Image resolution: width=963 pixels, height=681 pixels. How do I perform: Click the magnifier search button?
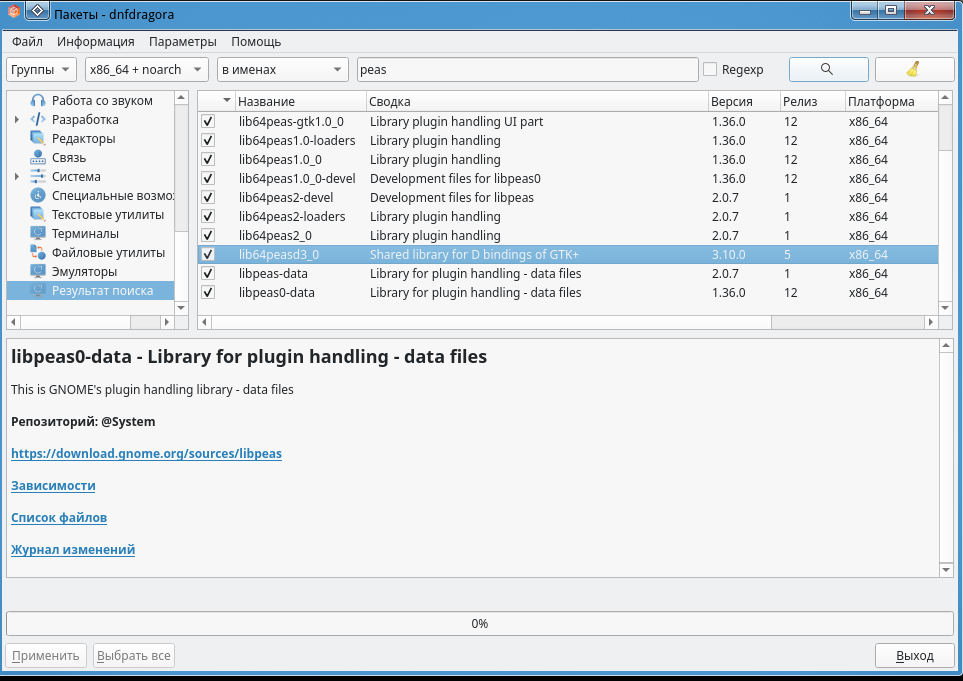(828, 69)
